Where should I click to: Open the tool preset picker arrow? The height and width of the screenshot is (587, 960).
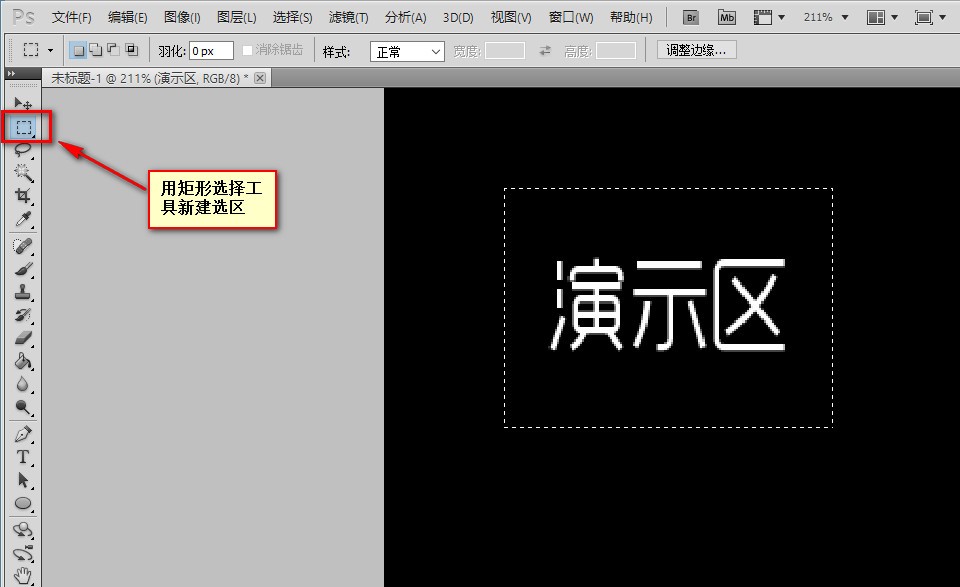coord(50,50)
